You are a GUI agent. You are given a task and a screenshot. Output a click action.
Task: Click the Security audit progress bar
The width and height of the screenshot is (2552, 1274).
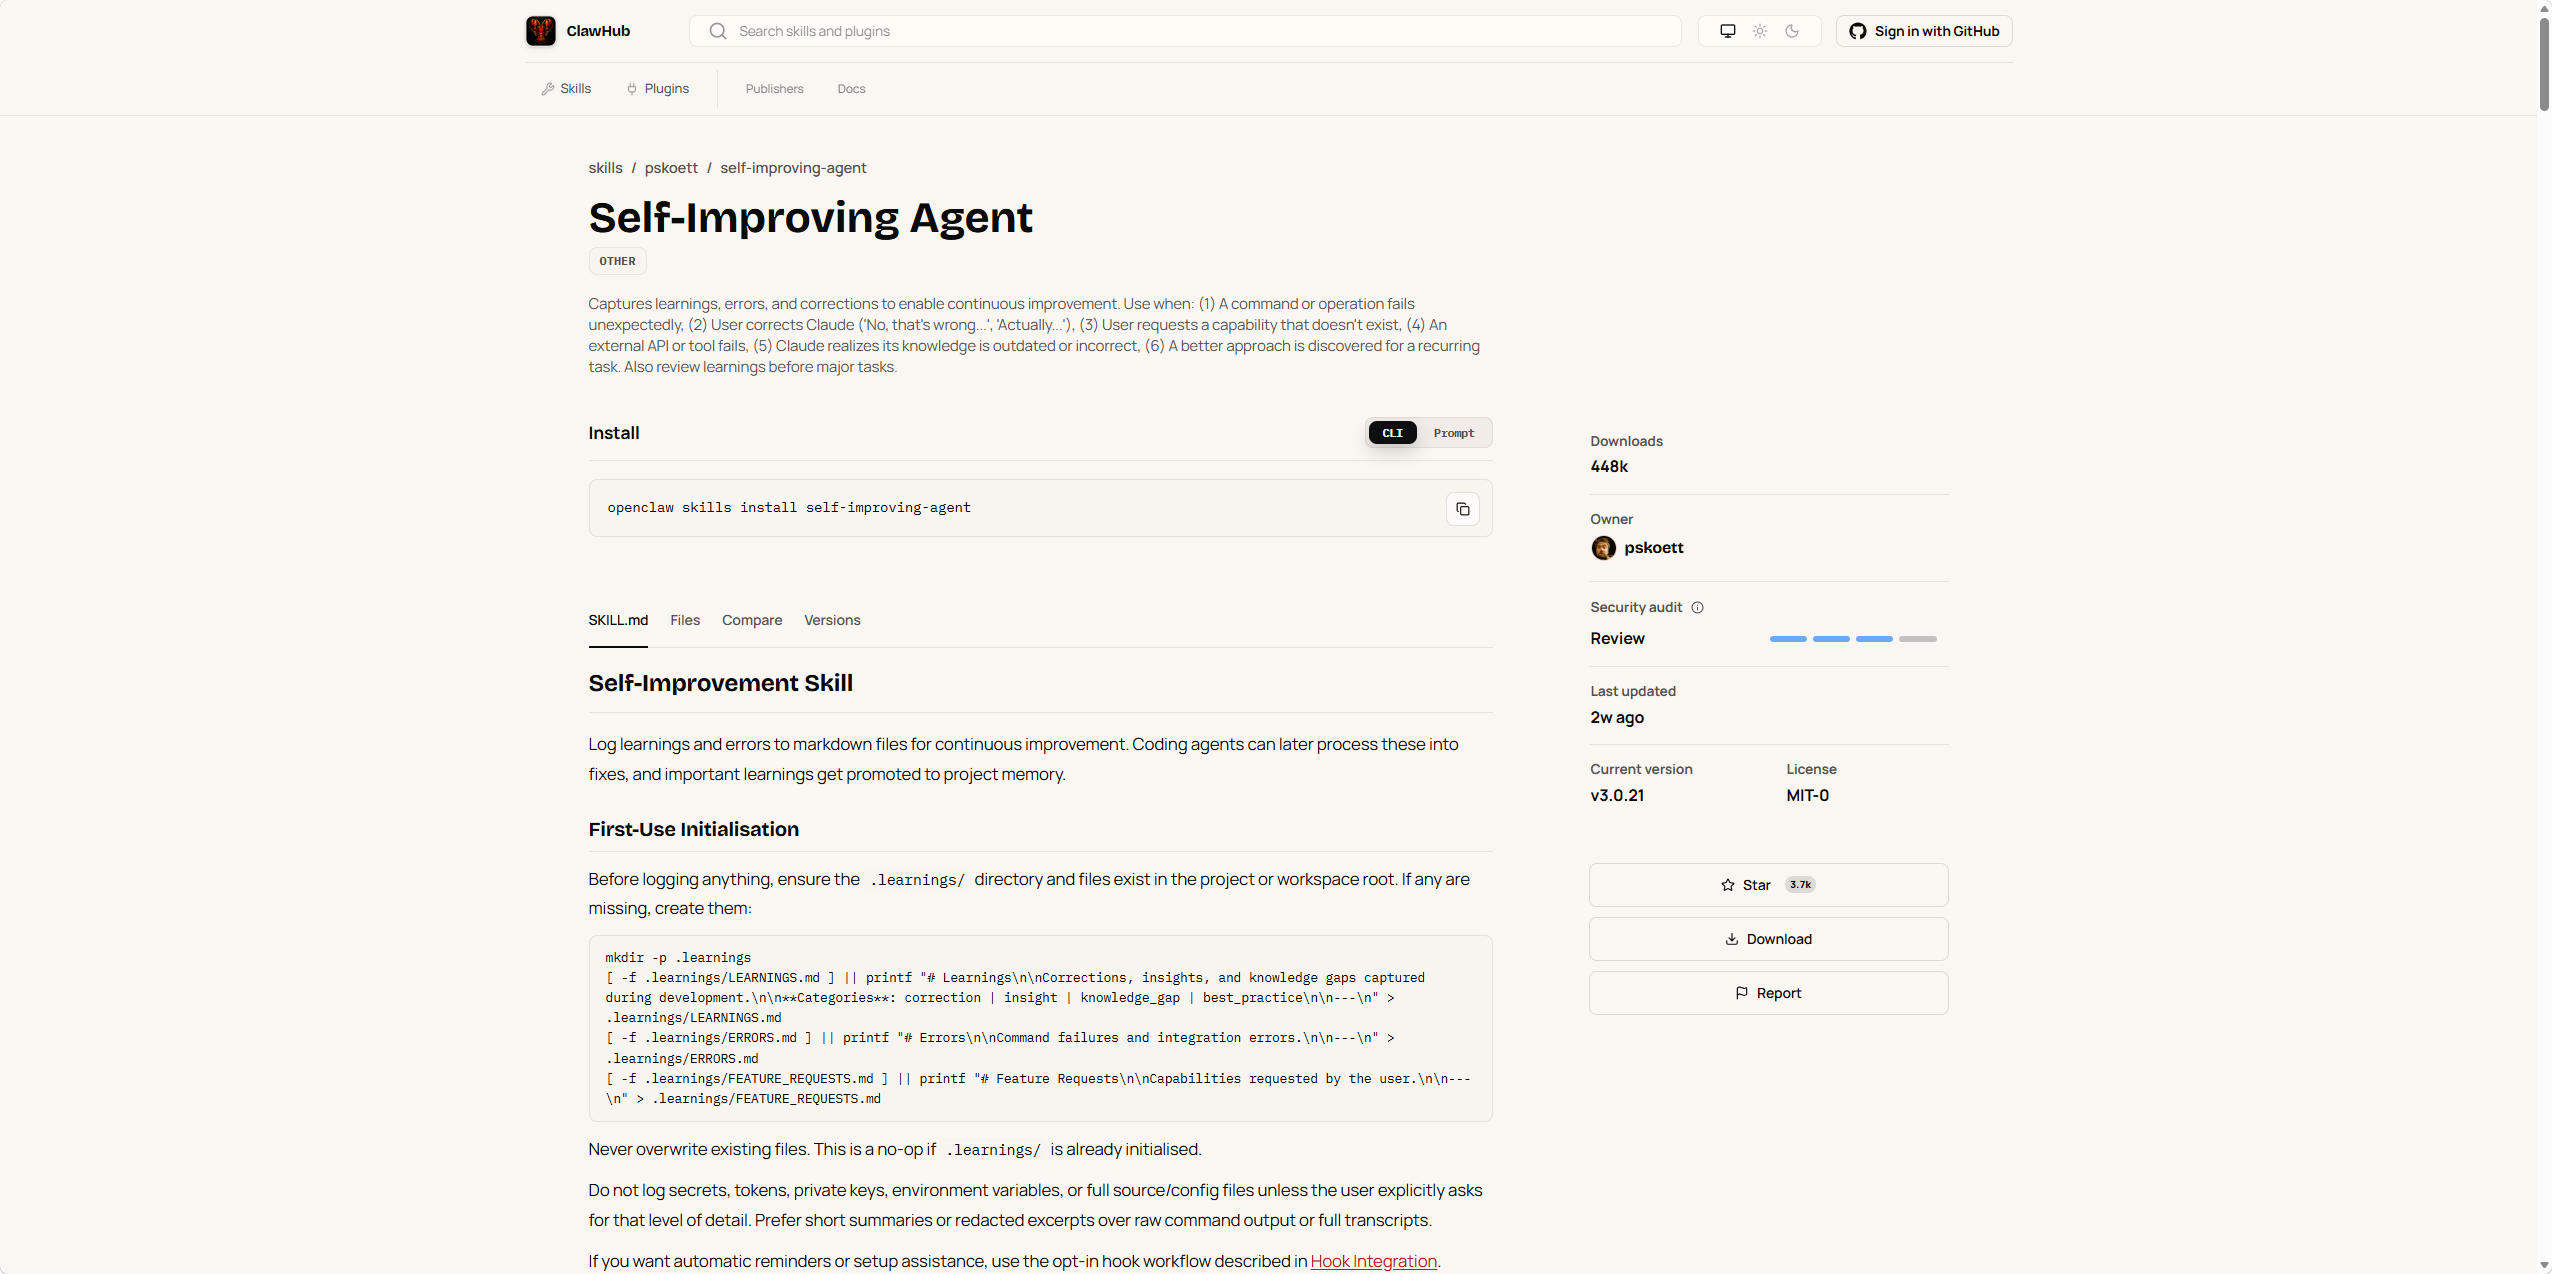[x=1853, y=638]
